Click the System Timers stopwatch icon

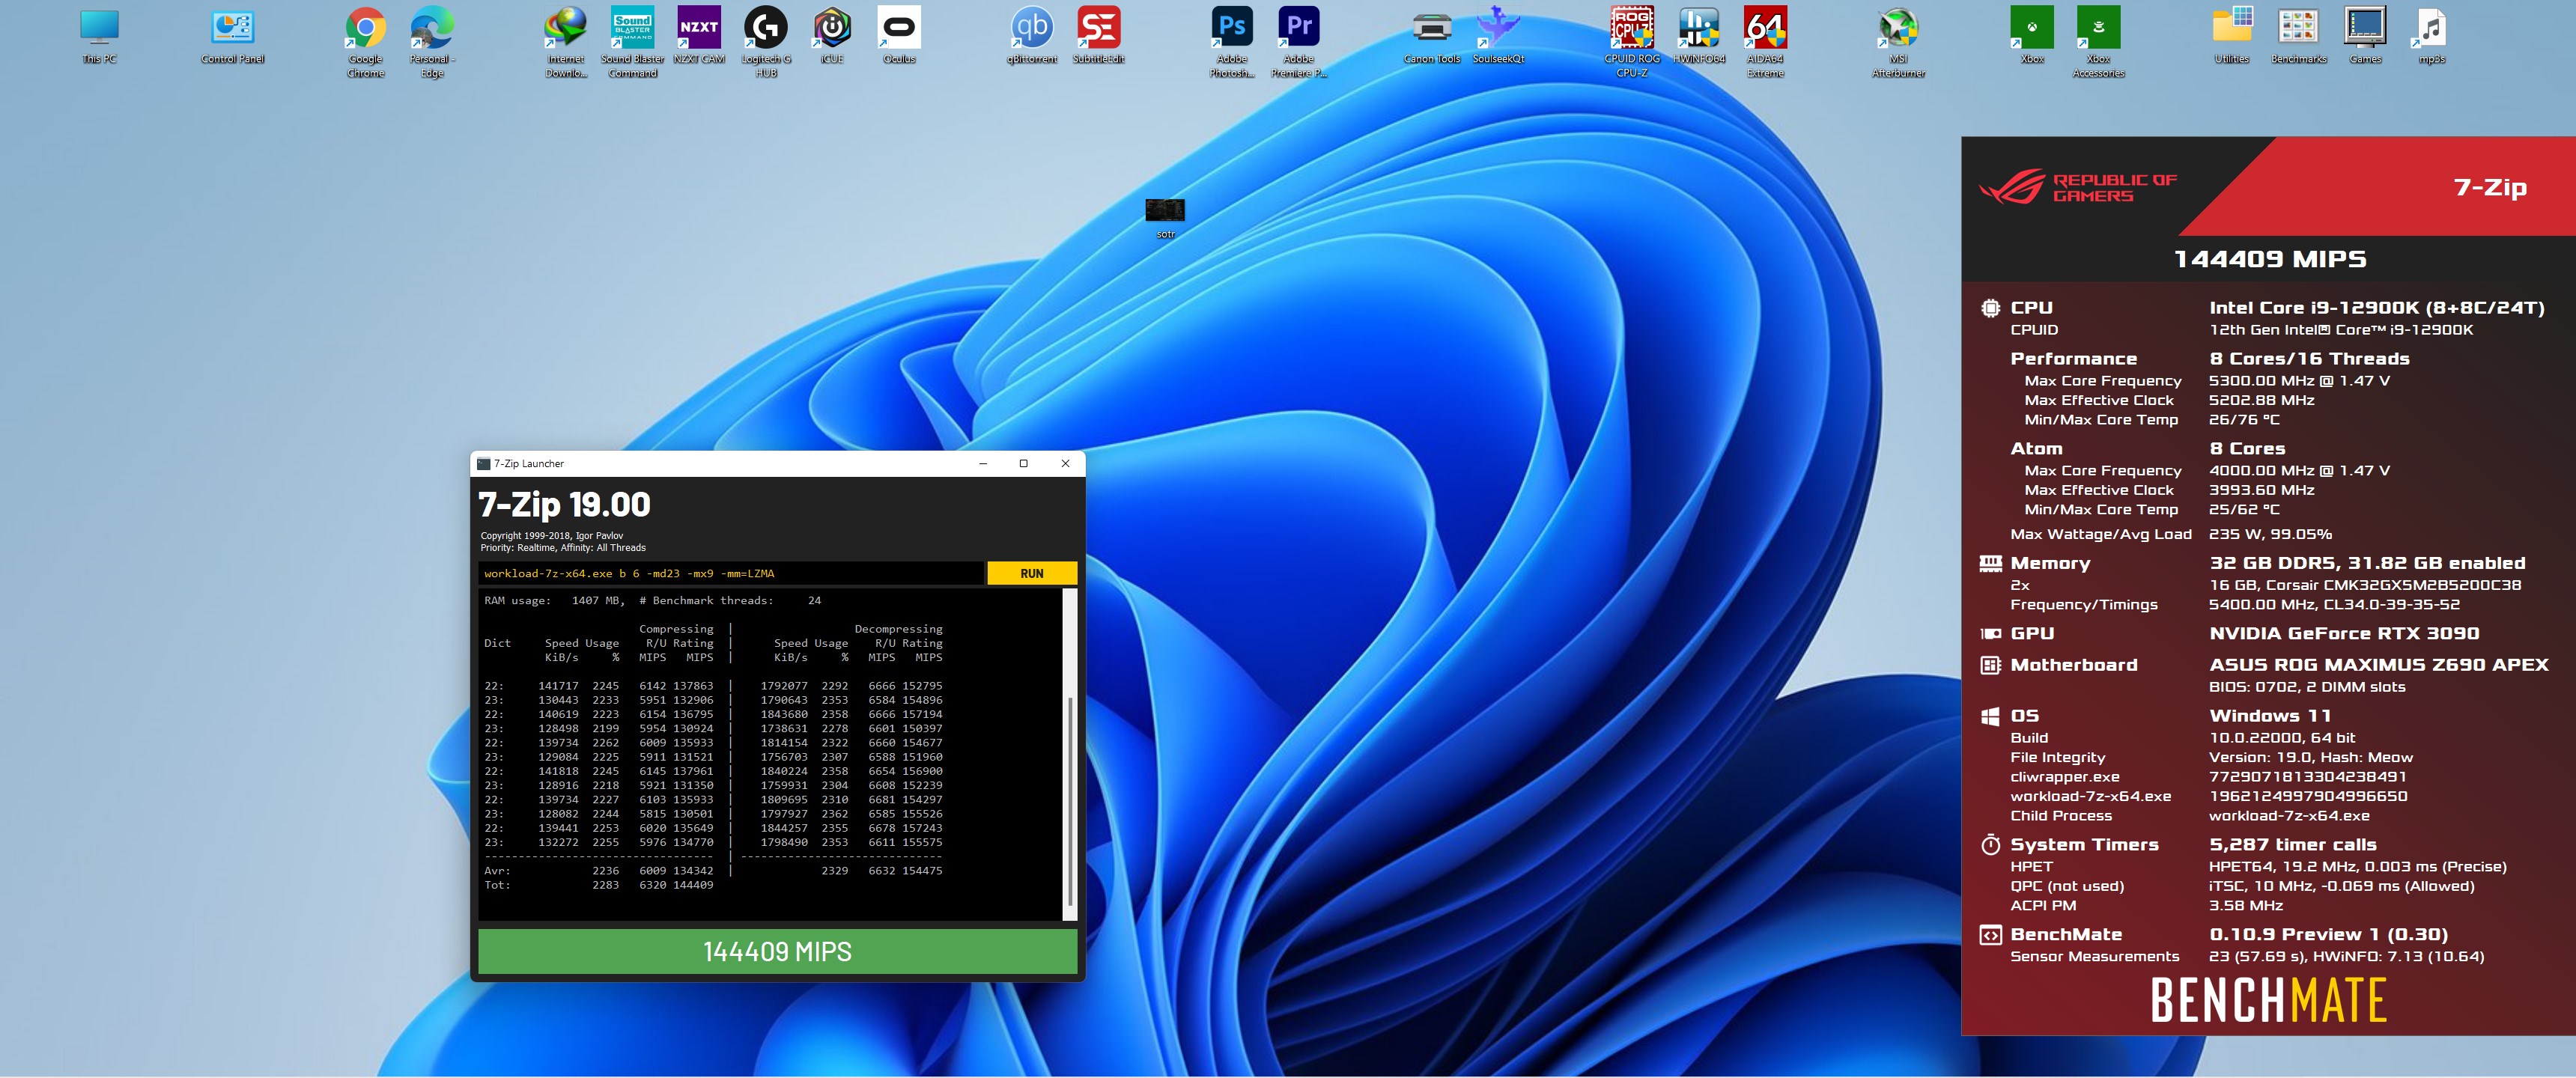1990,845
